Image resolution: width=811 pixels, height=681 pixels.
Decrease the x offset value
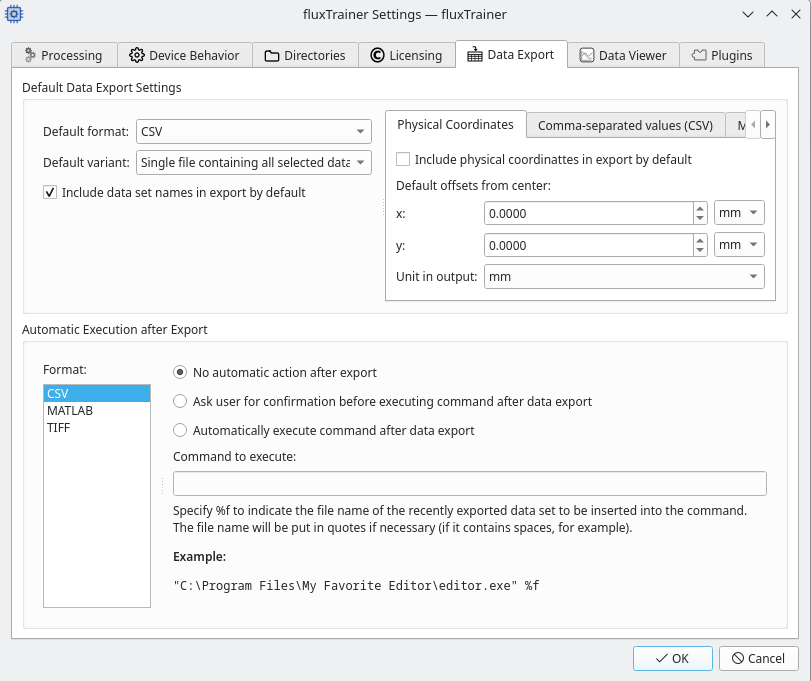pyautogui.click(x=700, y=218)
